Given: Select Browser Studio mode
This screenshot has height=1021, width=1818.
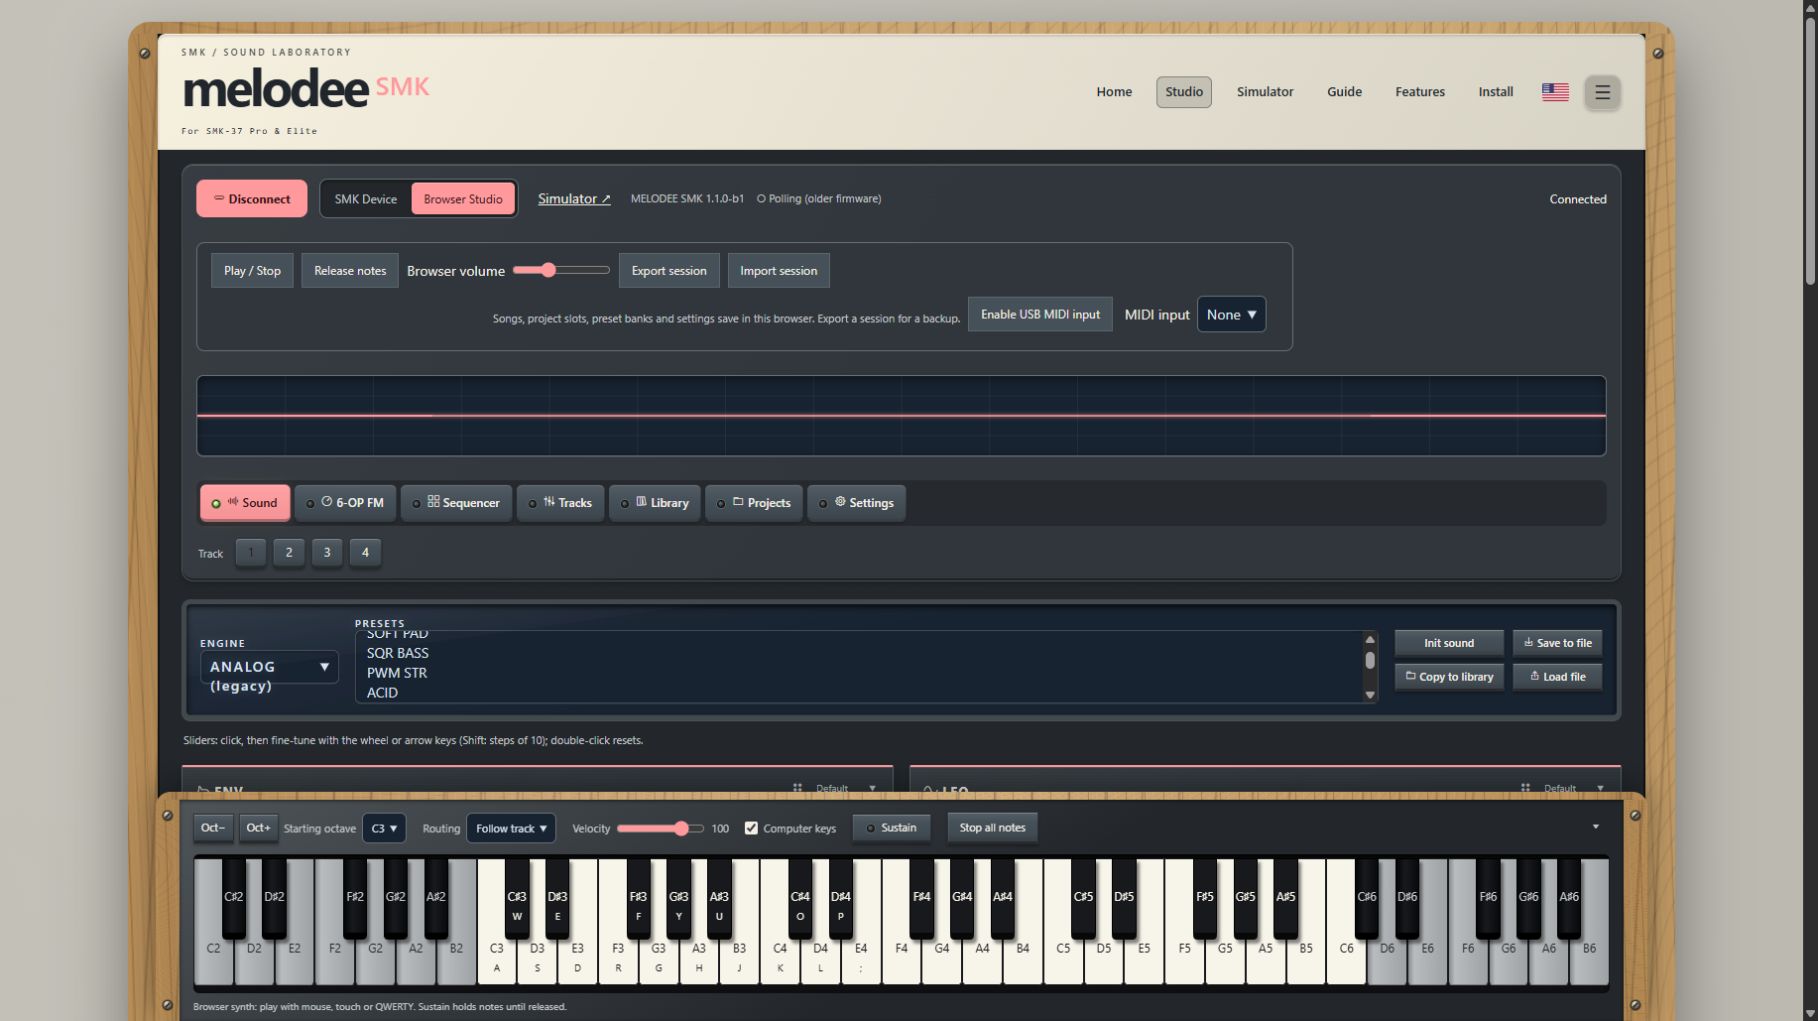Looking at the screenshot, I should click(463, 199).
